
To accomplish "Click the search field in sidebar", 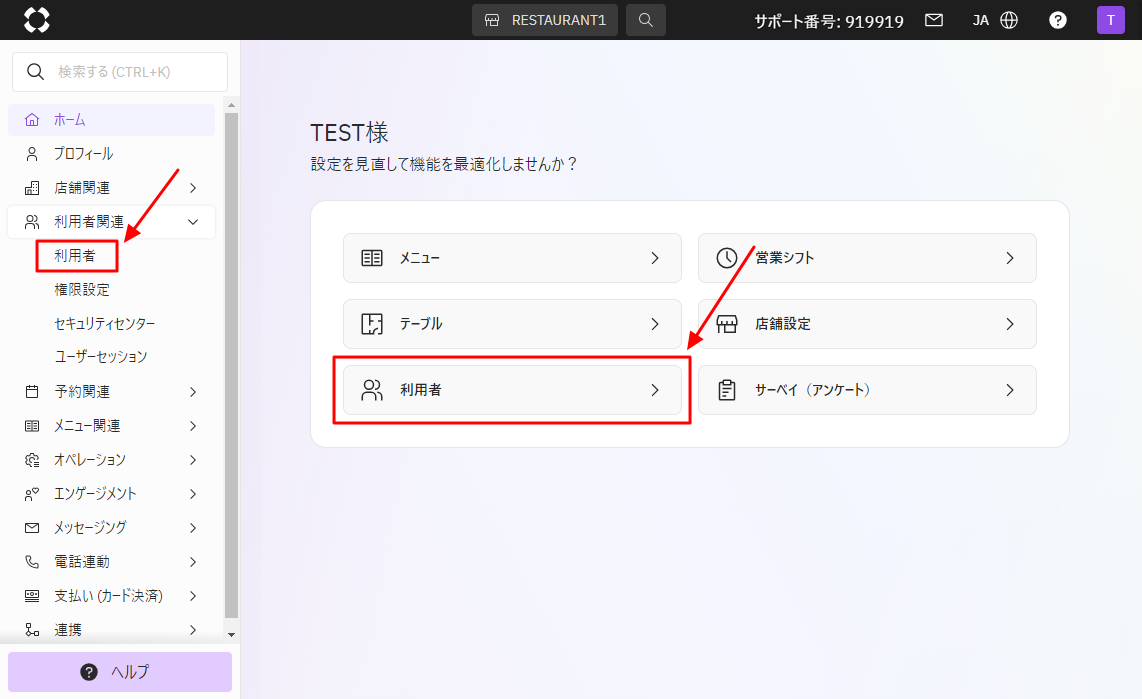I will [x=120, y=72].
